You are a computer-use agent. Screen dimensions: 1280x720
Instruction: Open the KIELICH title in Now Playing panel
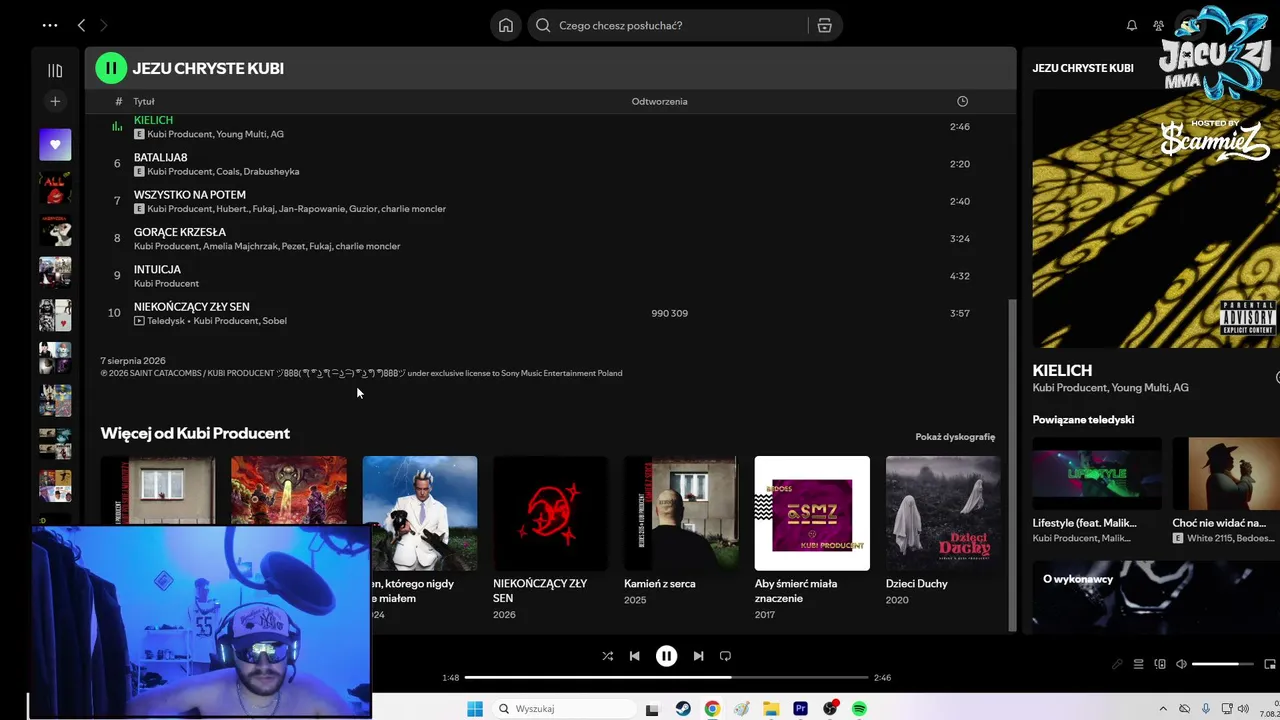1062,370
